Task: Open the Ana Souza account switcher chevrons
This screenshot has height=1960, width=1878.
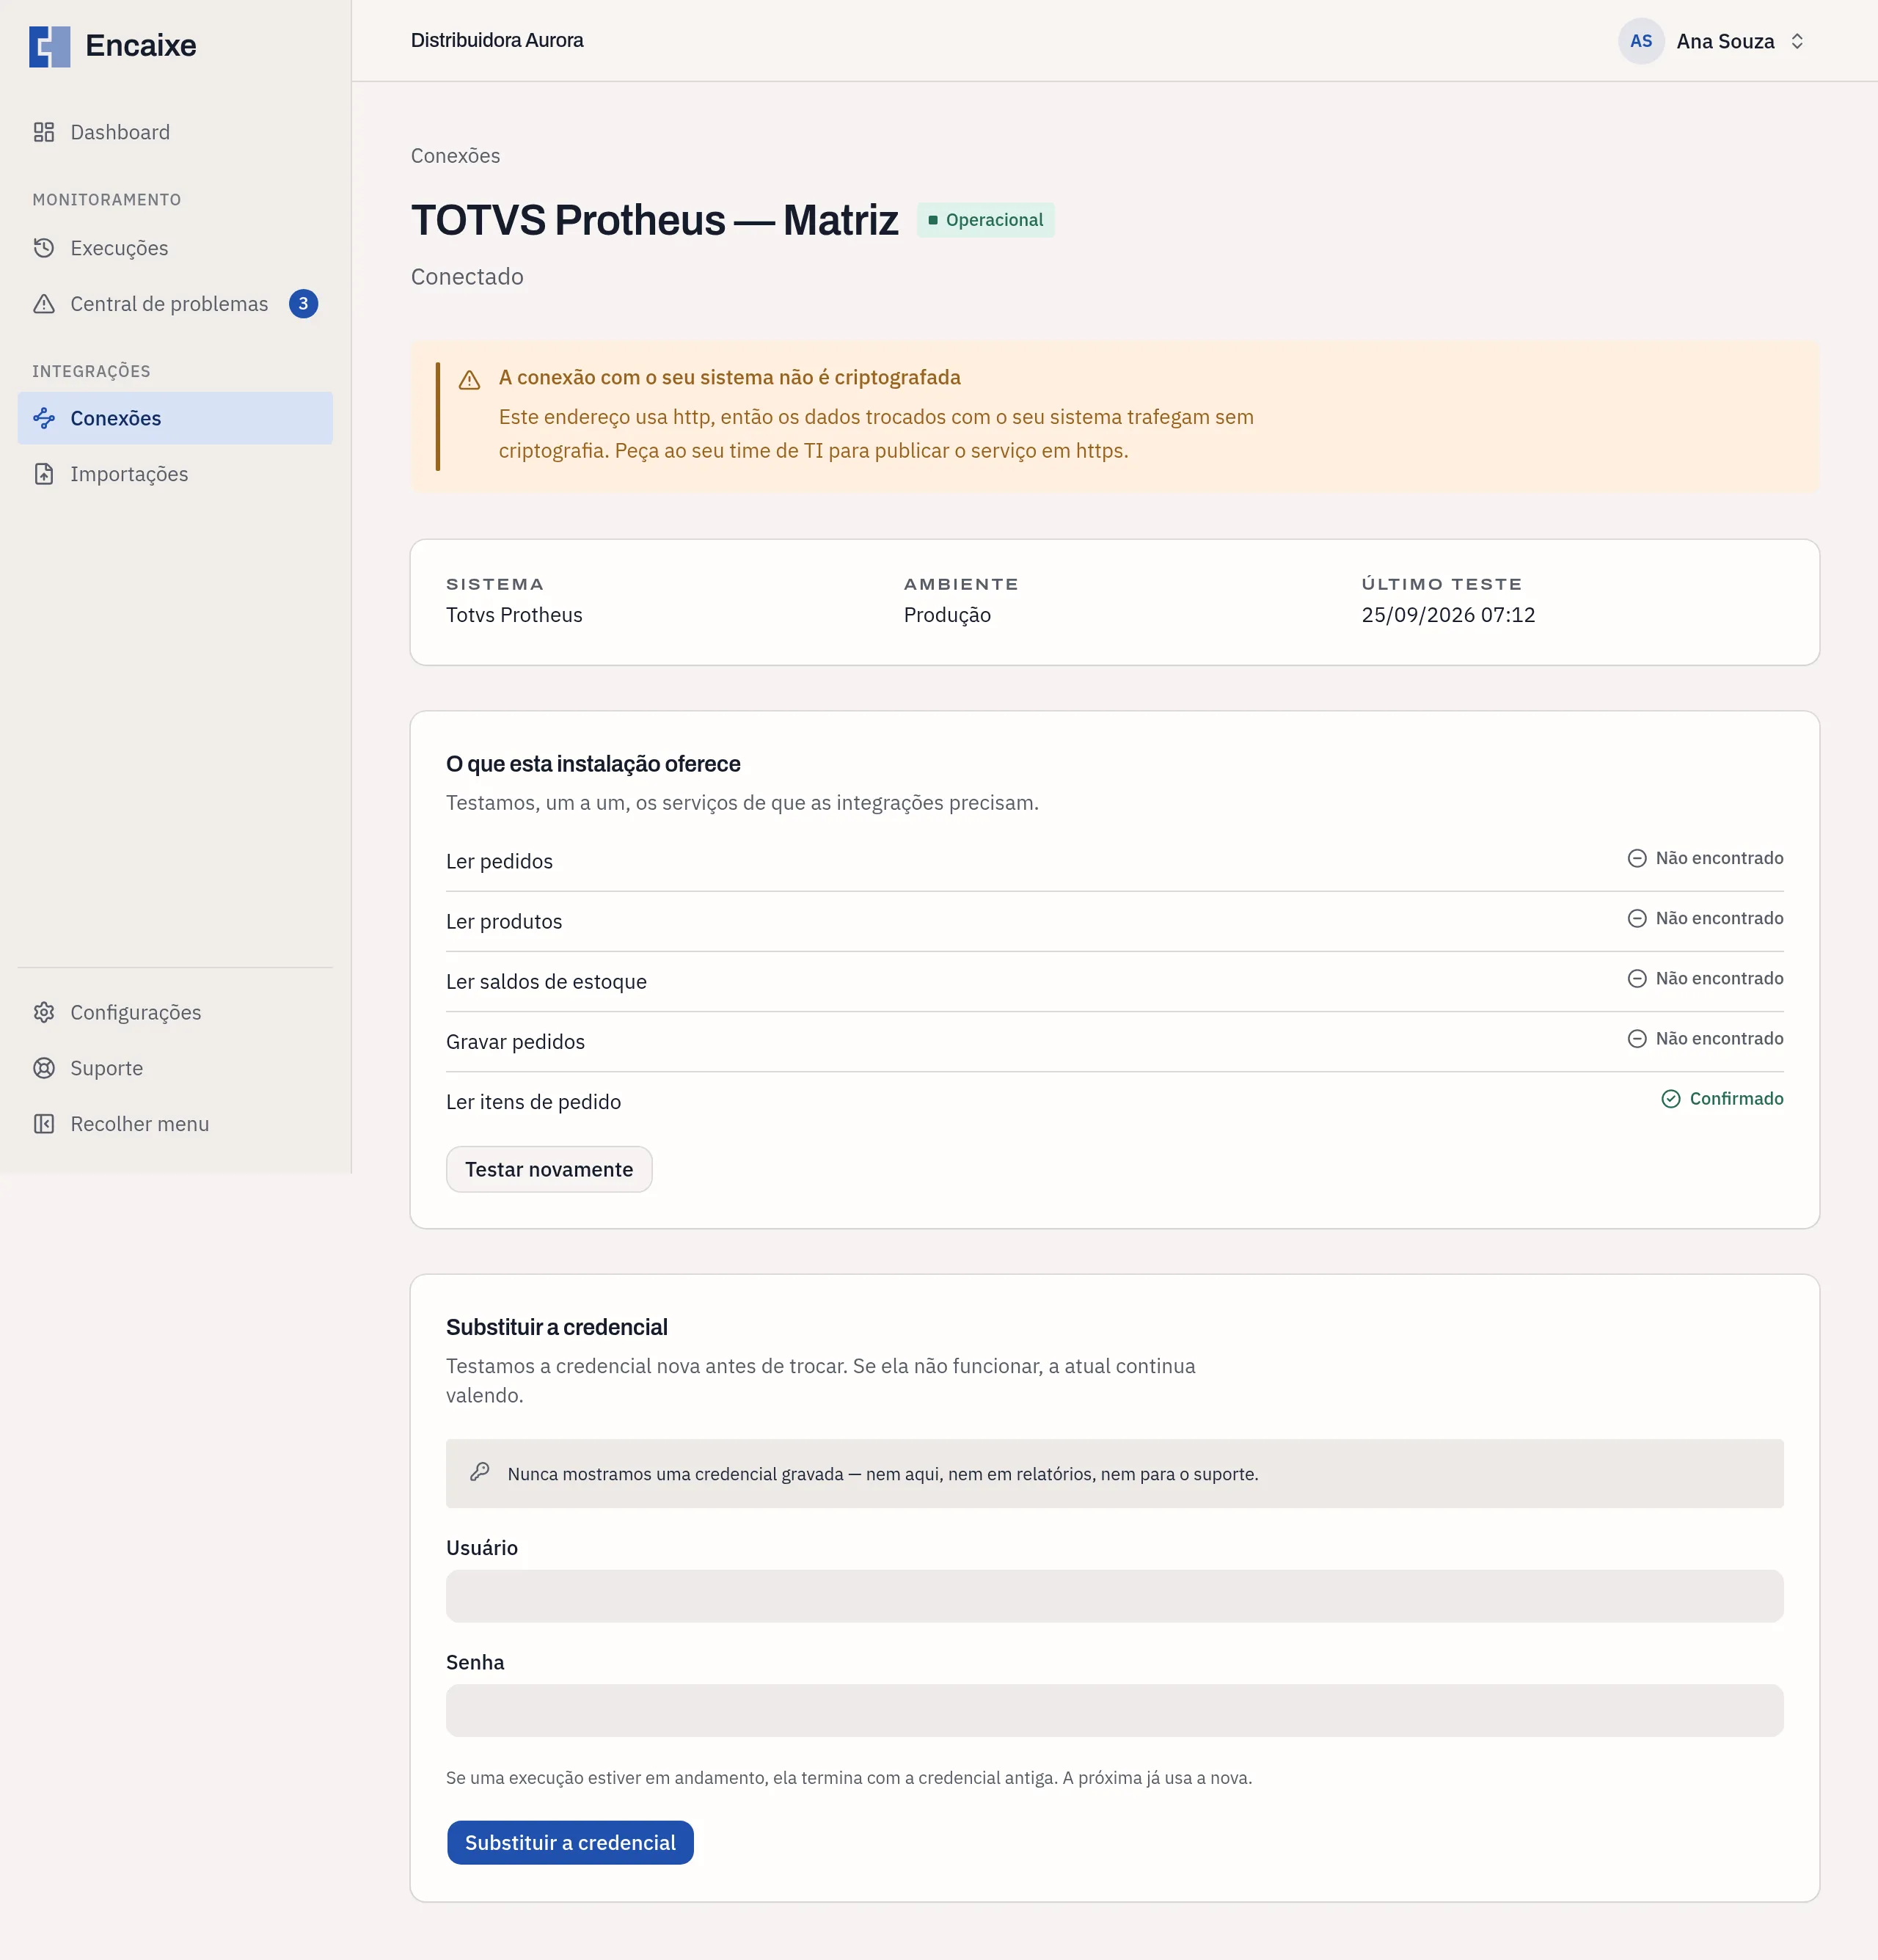Action: [1796, 41]
